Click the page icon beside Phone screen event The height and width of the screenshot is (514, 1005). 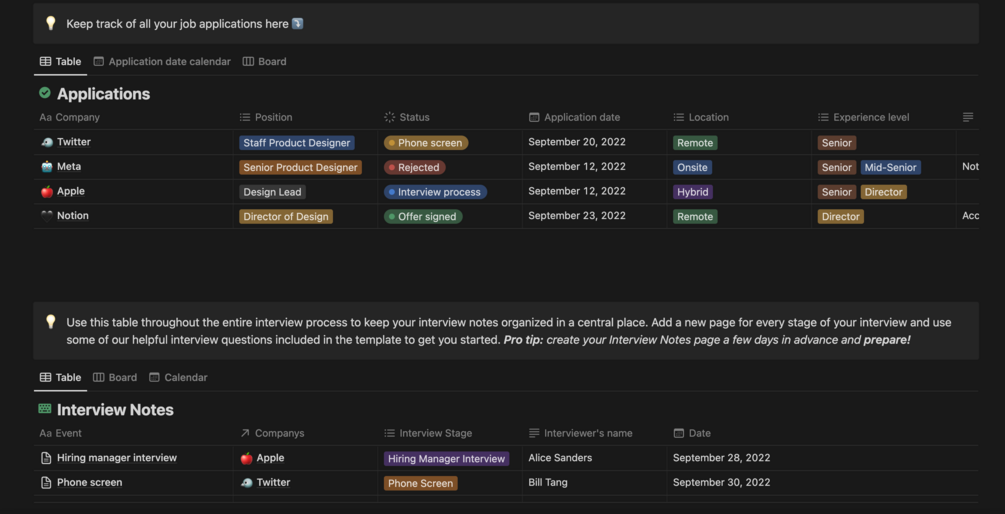(46, 483)
